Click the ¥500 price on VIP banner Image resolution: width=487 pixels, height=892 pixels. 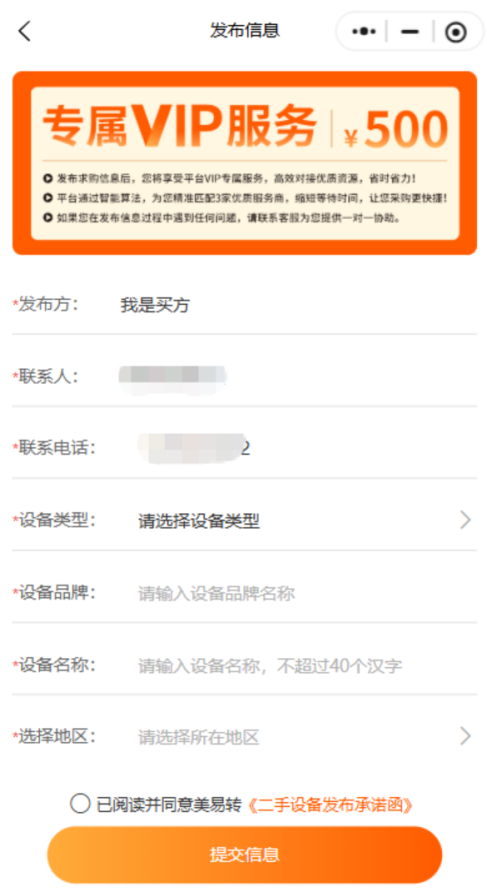click(397, 130)
